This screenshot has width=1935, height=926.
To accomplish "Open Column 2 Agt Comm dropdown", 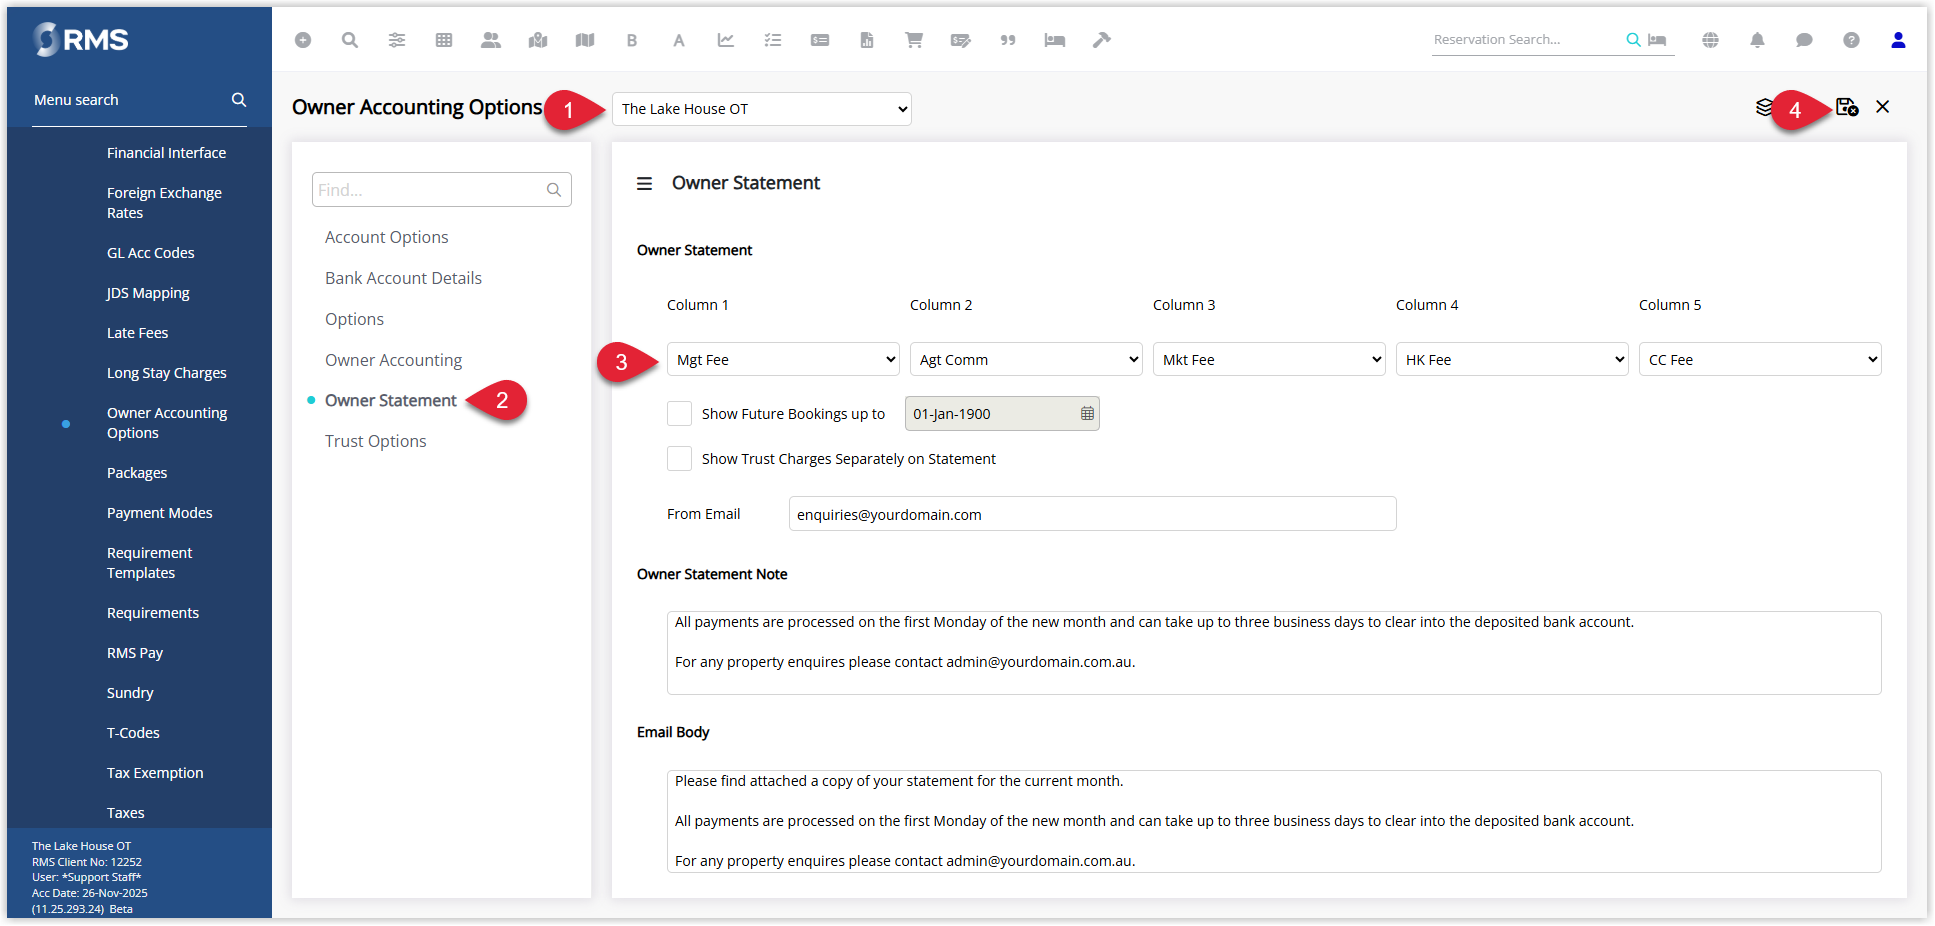I will click(1026, 360).
